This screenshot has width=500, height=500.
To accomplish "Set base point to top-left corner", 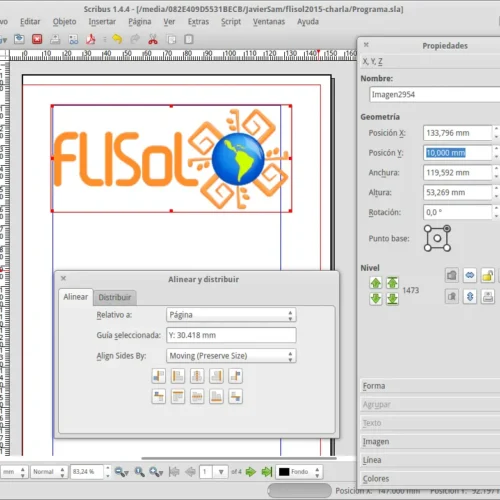I will 428,229.
